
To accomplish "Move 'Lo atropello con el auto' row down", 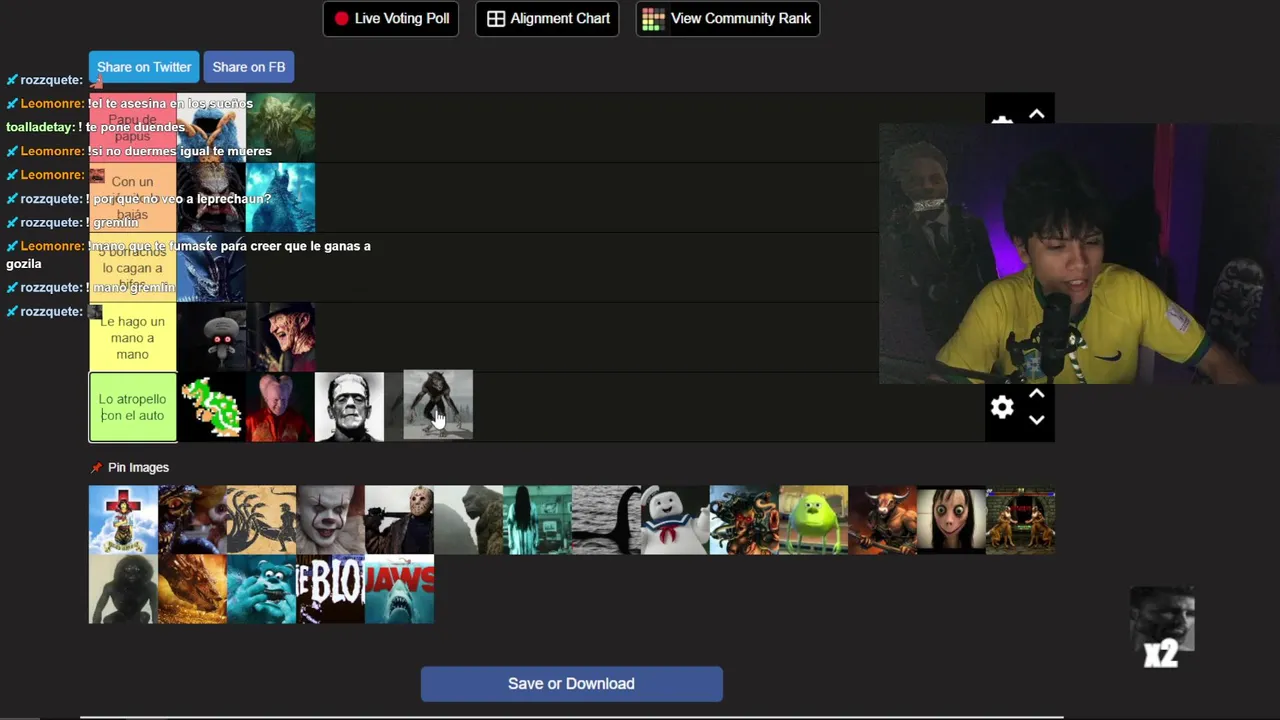I will pos(1037,420).
